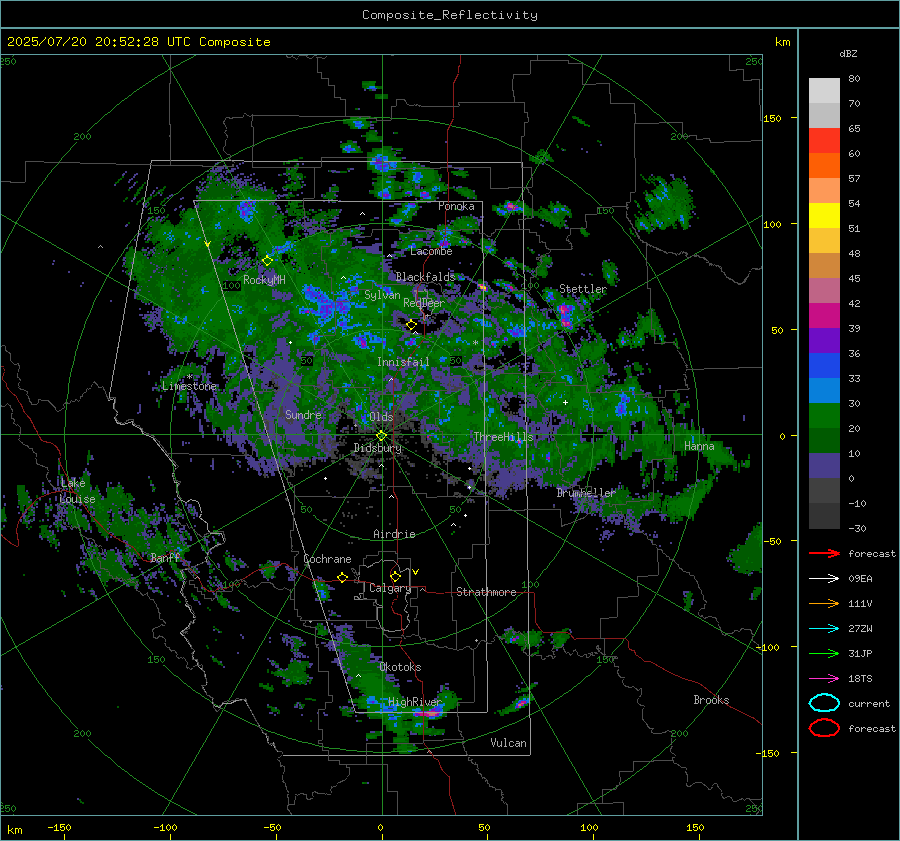Click the Sylvan map label

tap(382, 295)
